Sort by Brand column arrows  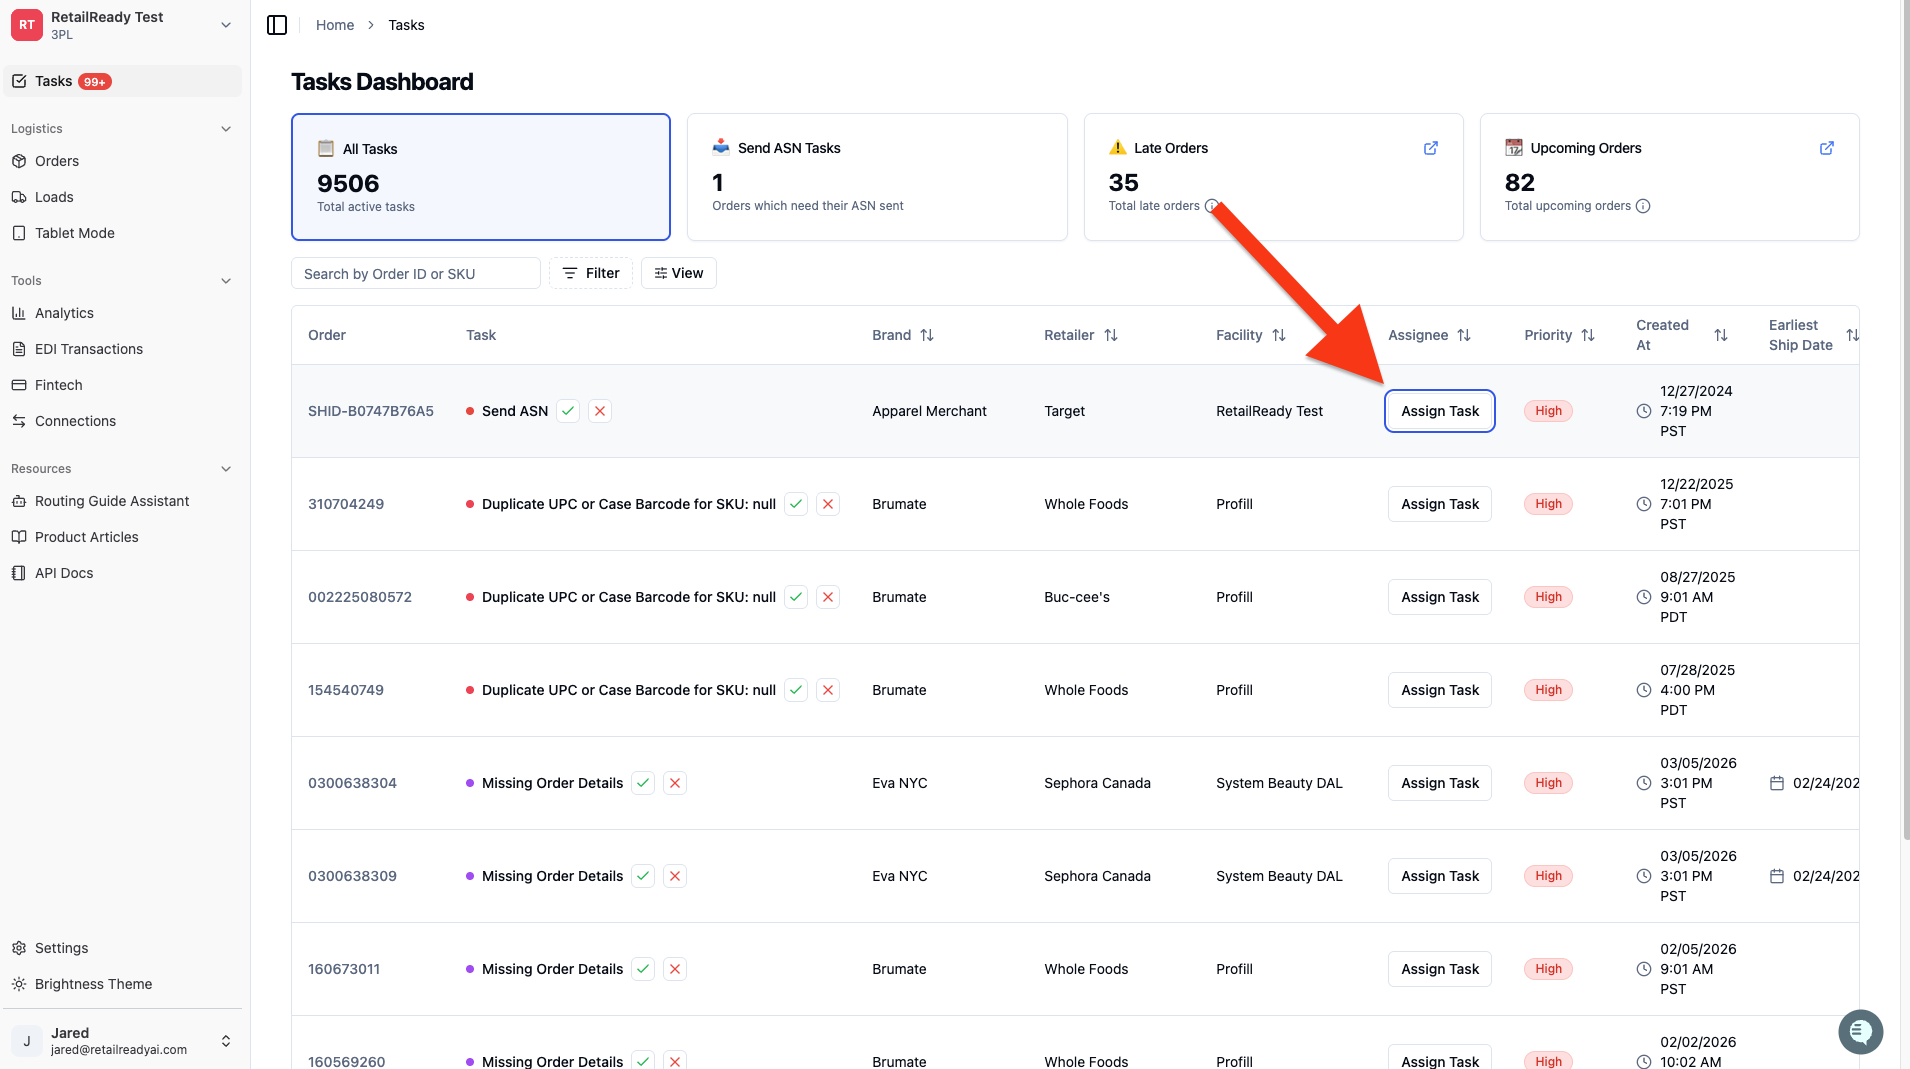pos(927,335)
